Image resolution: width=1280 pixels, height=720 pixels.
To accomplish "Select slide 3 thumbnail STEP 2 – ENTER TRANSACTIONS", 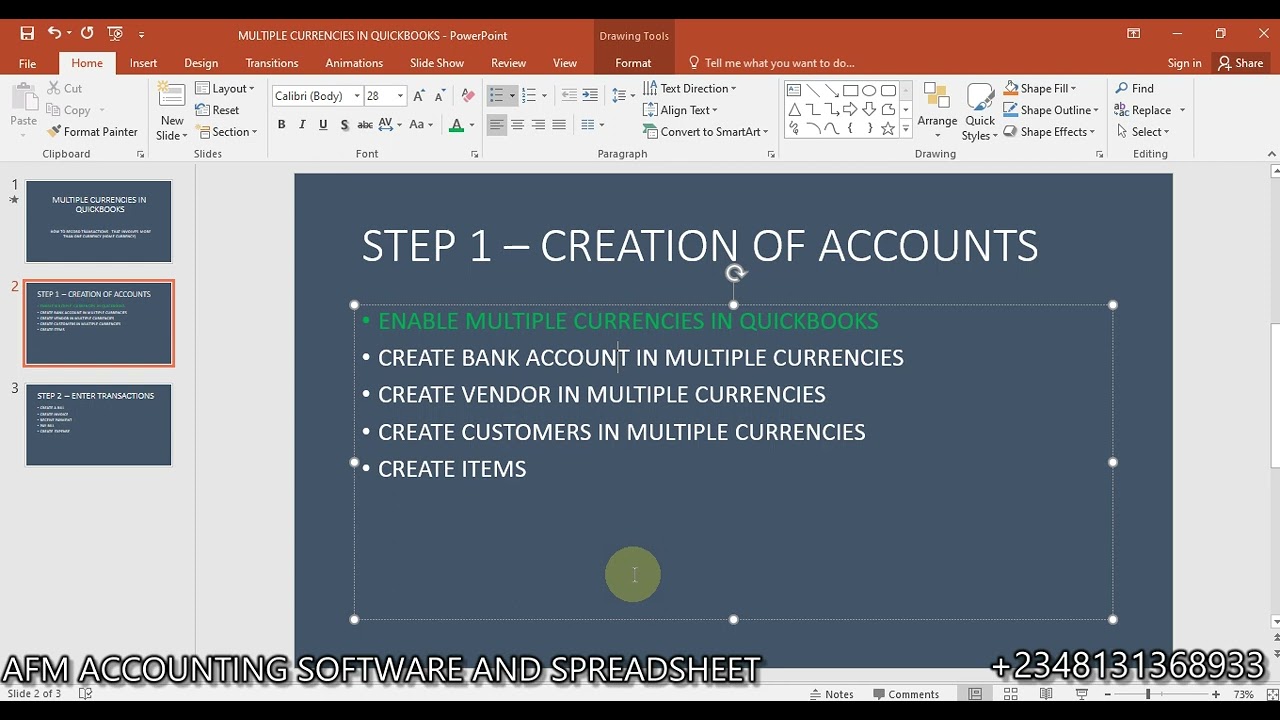I will click(x=99, y=425).
